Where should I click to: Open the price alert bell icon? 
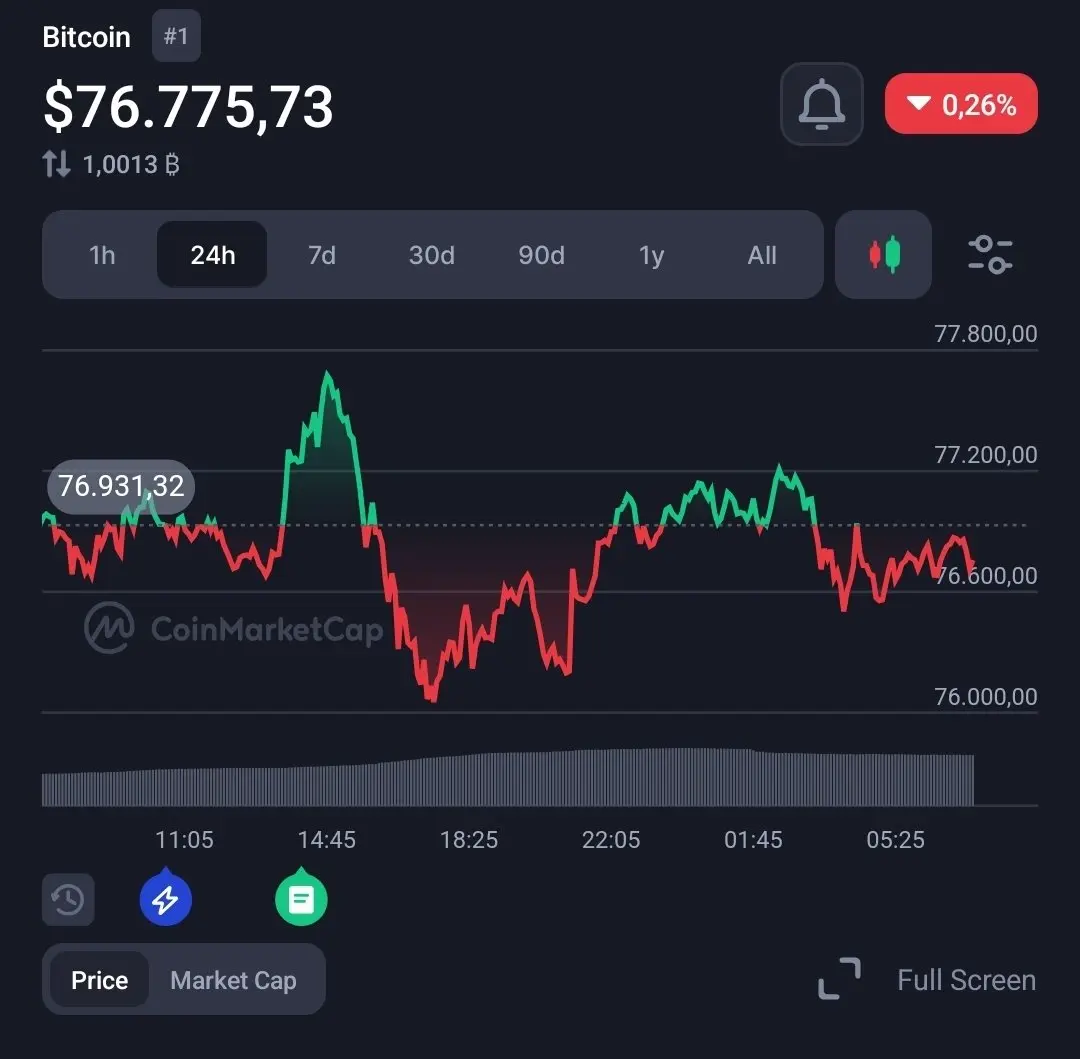pyautogui.click(x=821, y=104)
